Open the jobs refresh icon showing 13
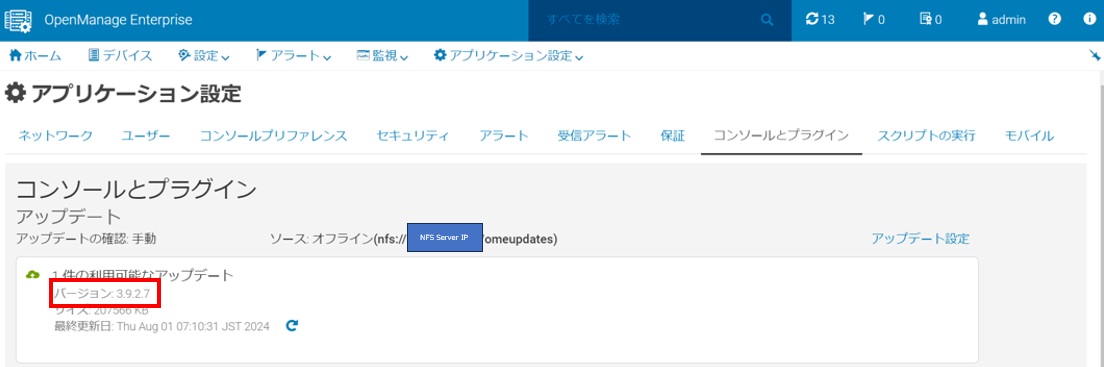 point(820,20)
